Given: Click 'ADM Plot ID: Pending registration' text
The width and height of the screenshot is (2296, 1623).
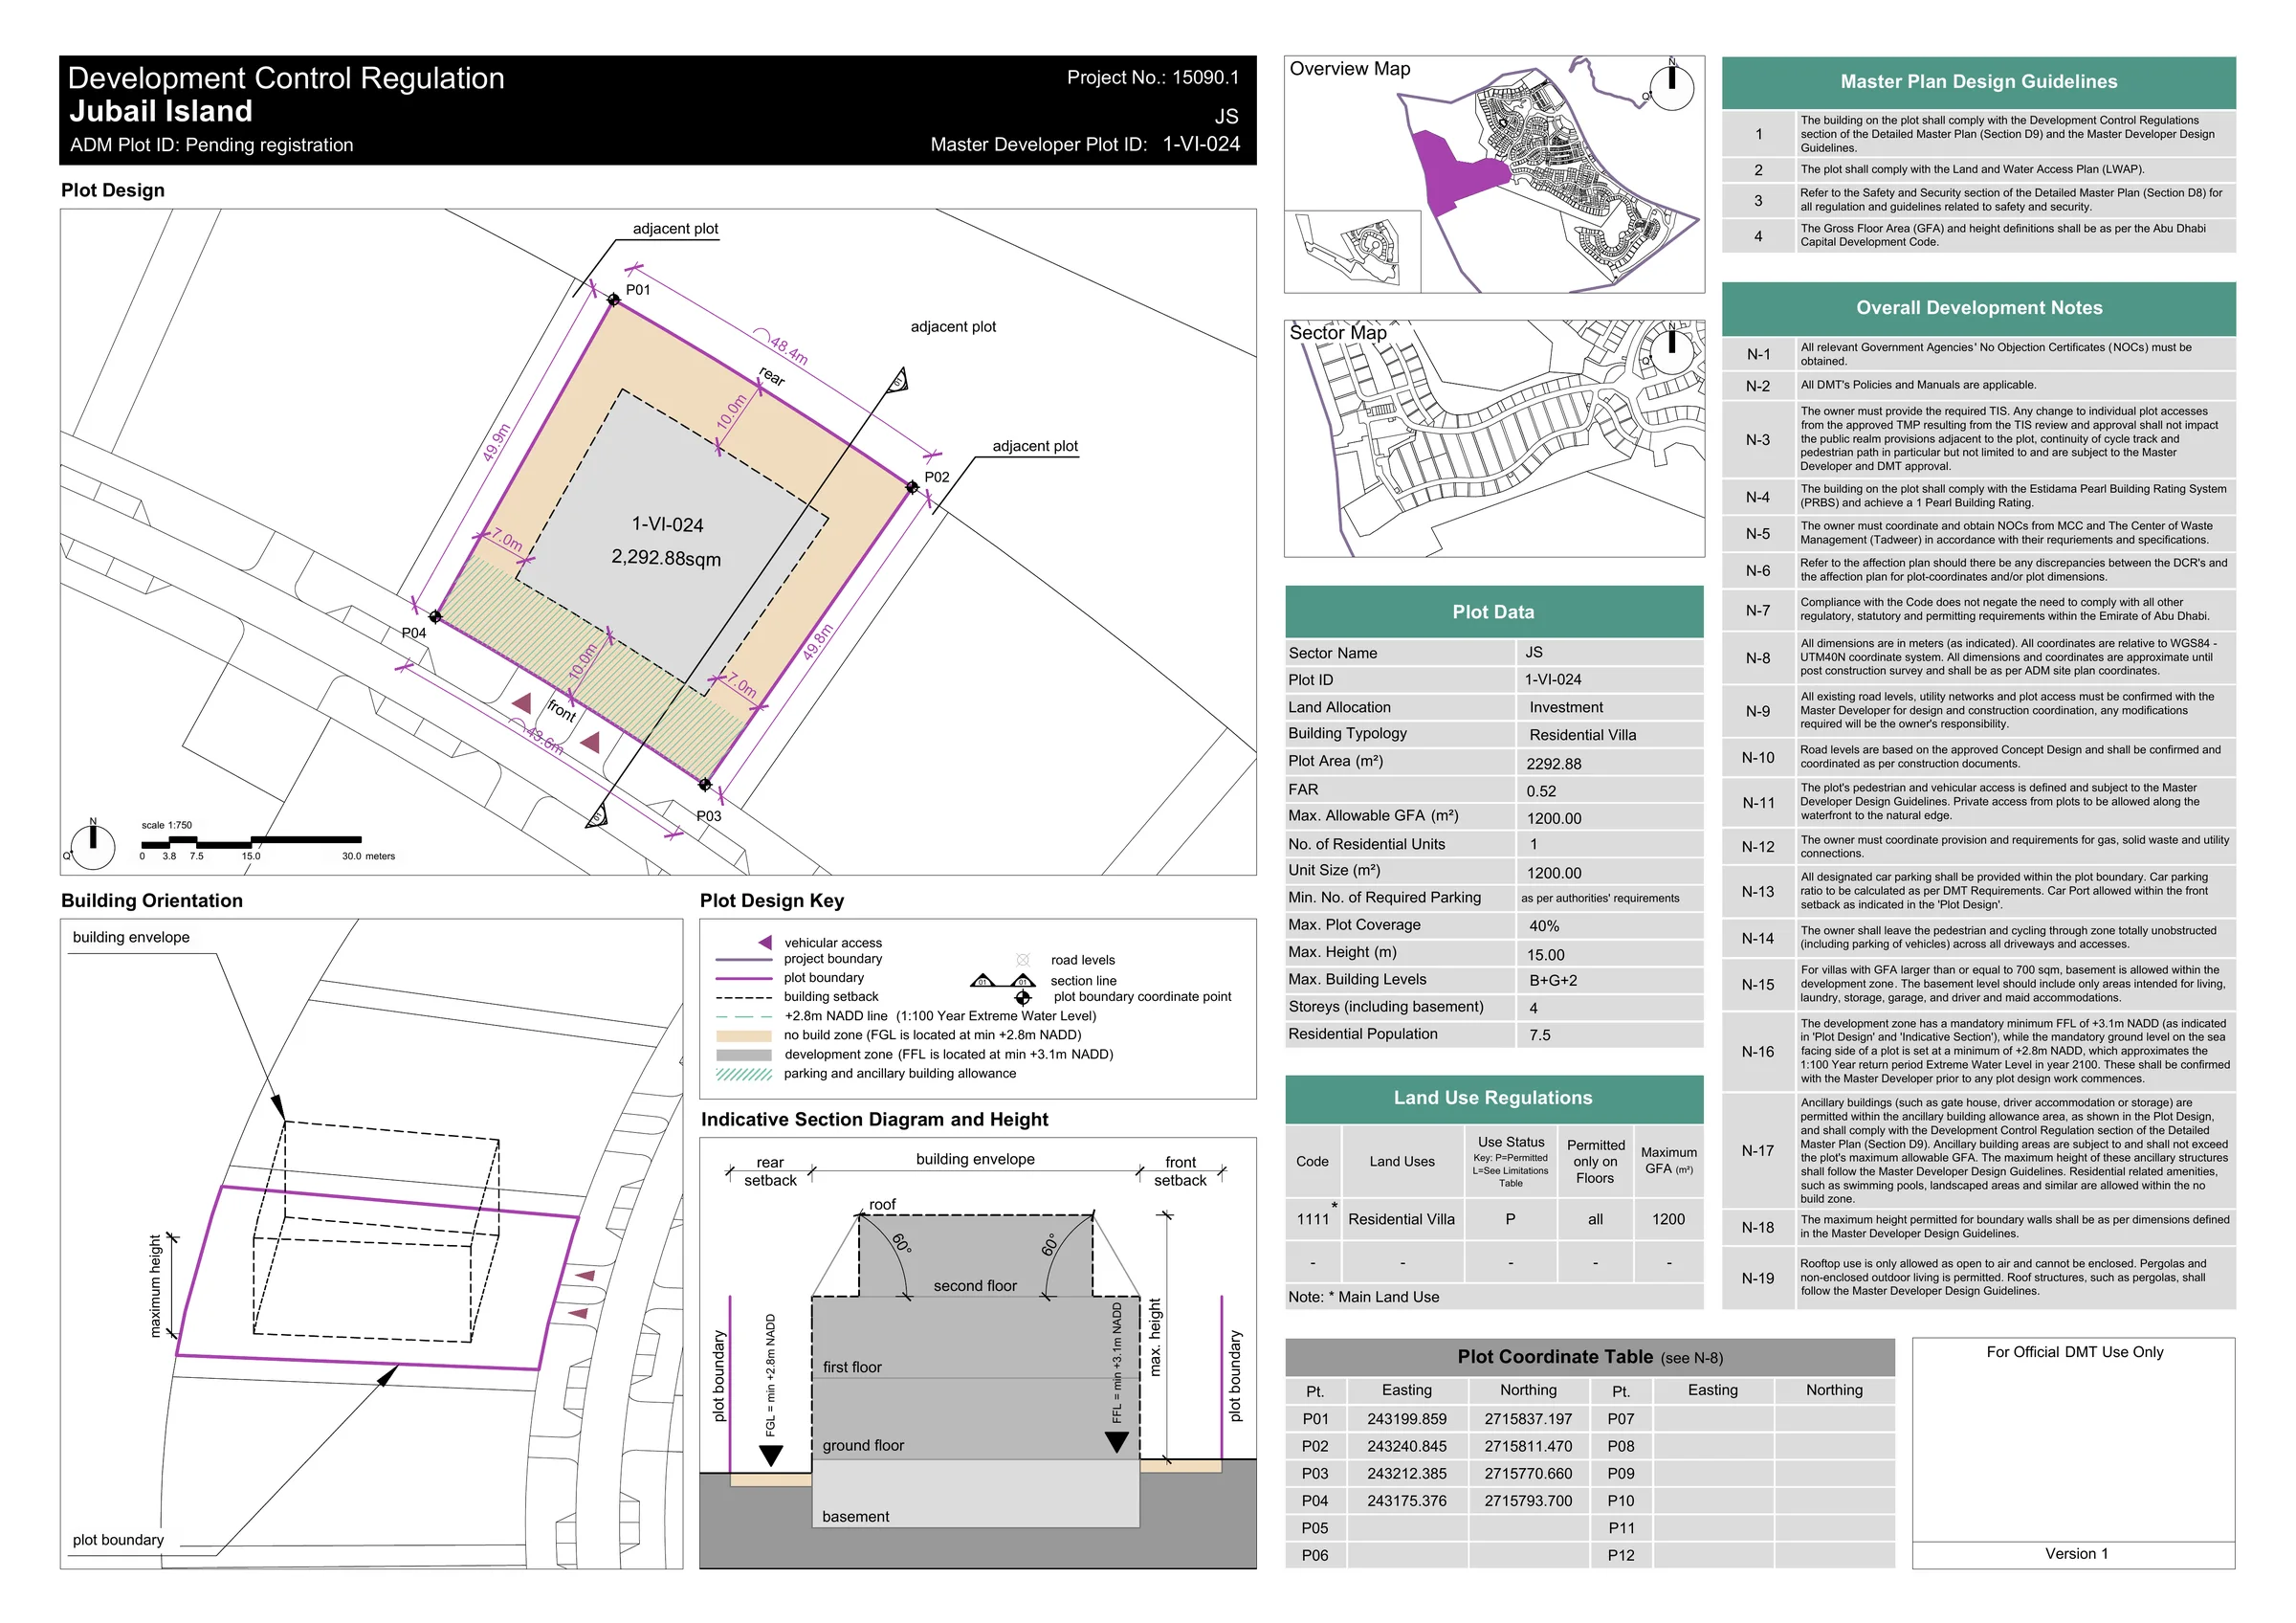Looking at the screenshot, I should click(211, 145).
